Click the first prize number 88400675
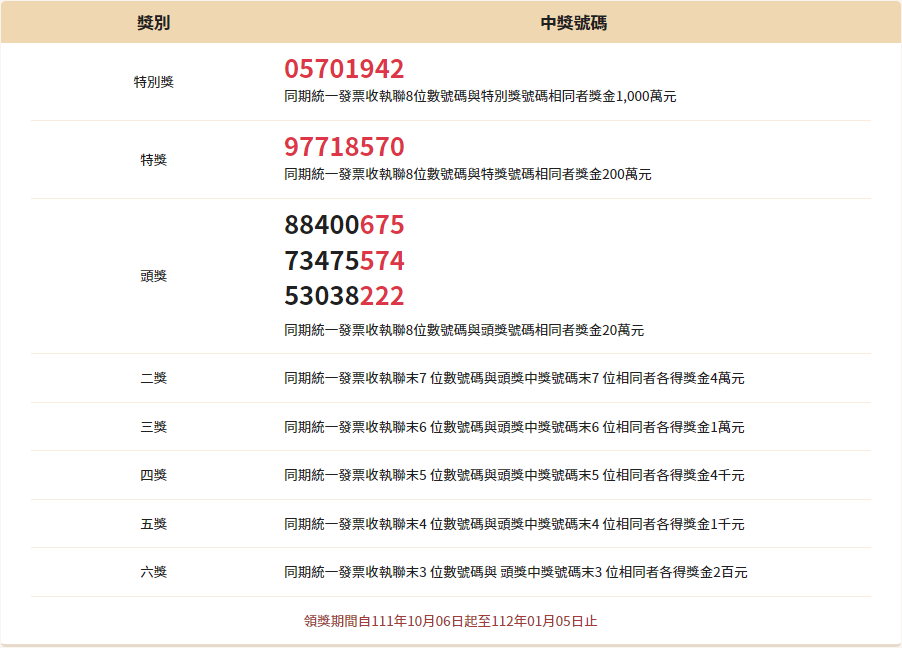This screenshot has height=648, width=902. [x=344, y=225]
